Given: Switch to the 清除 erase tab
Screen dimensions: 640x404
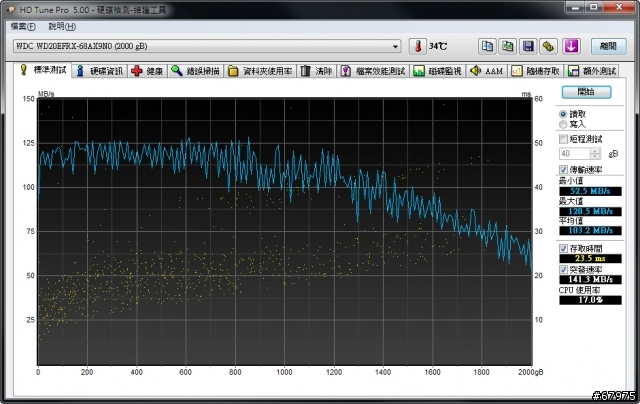Looking at the screenshot, I should (317, 71).
